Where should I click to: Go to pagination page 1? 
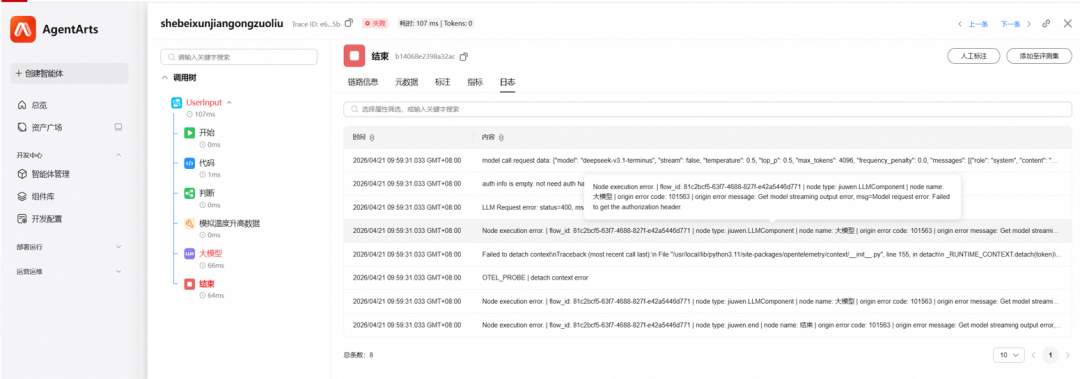pyautogui.click(x=1050, y=355)
